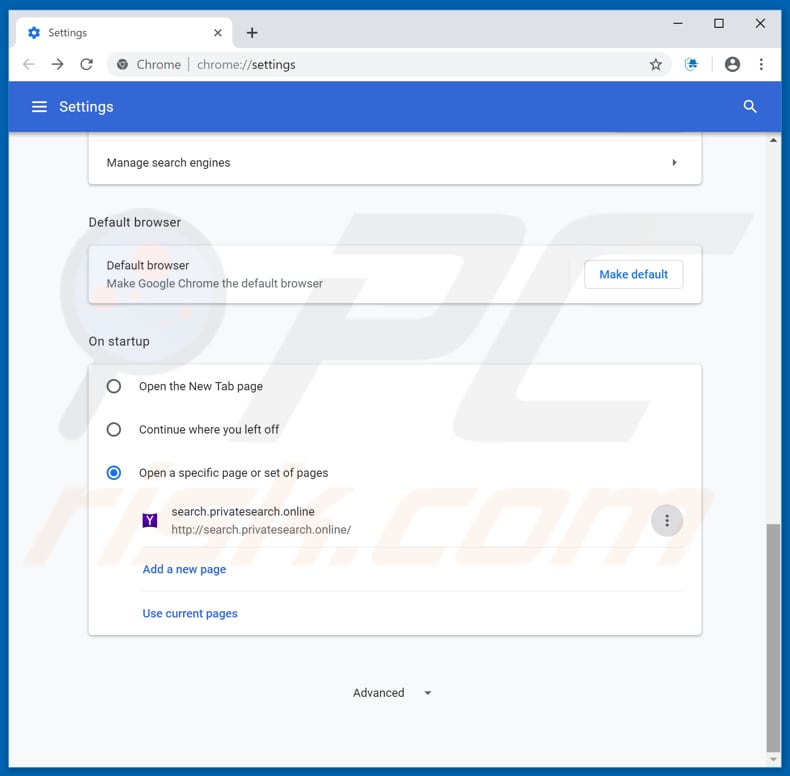790x776 pixels.
Task: Click the Yahoo favicon of startup page
Action: [x=150, y=521]
